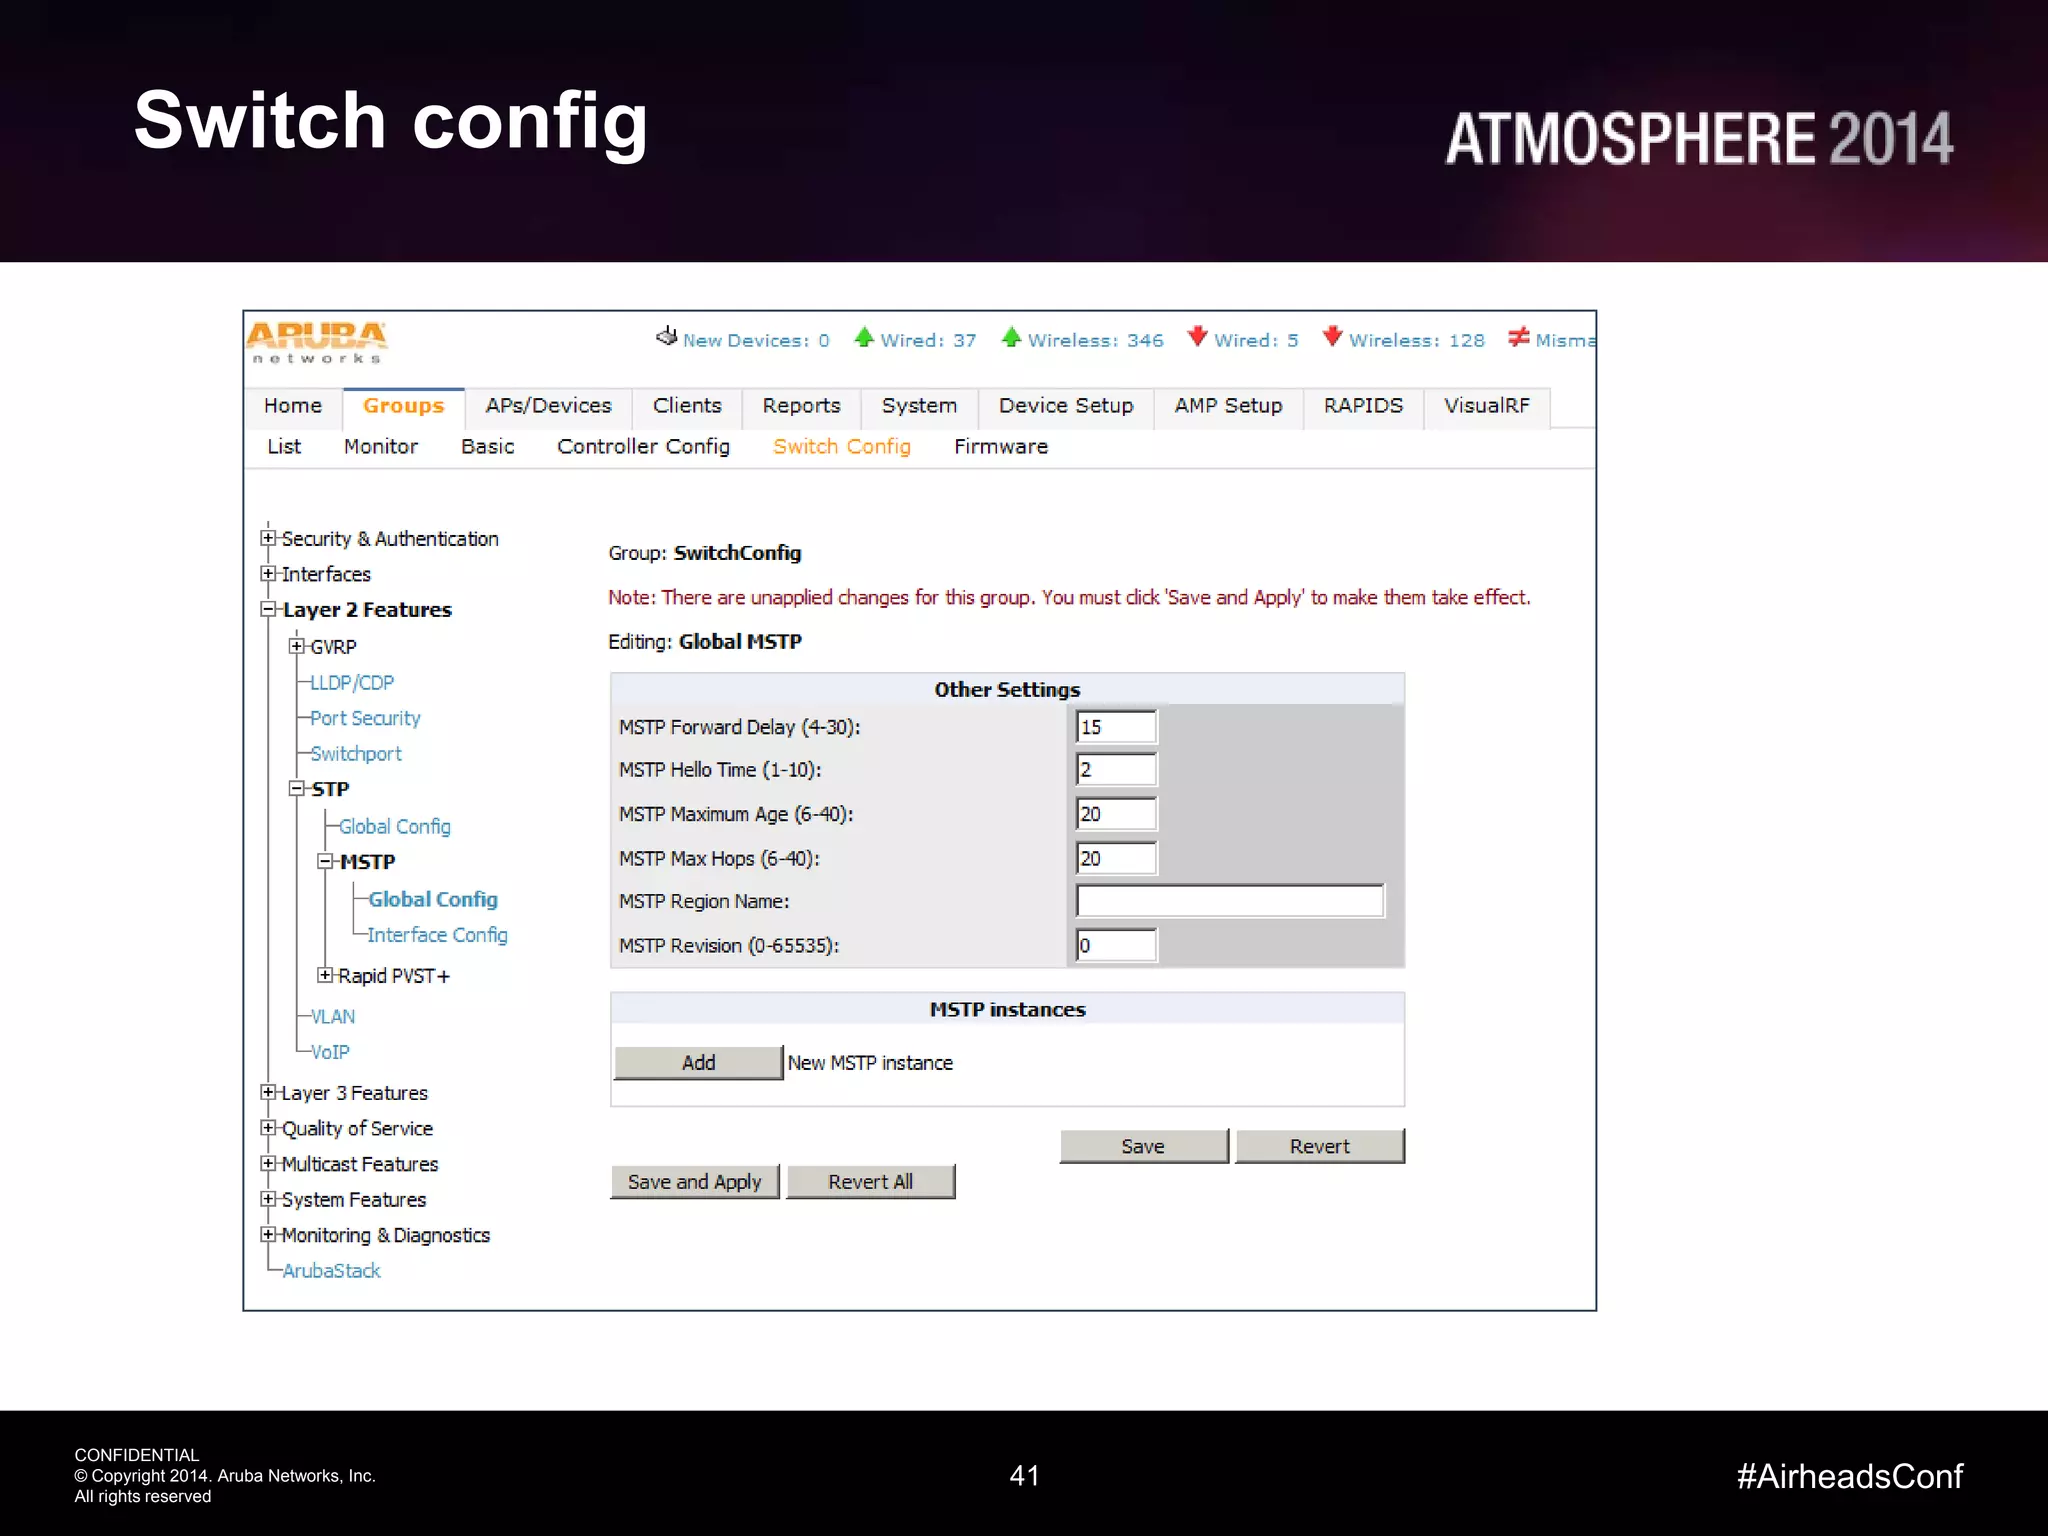Open LLDP/CDP in the tree
Viewport: 2048px width, 1536px height.
pyautogui.click(x=352, y=683)
